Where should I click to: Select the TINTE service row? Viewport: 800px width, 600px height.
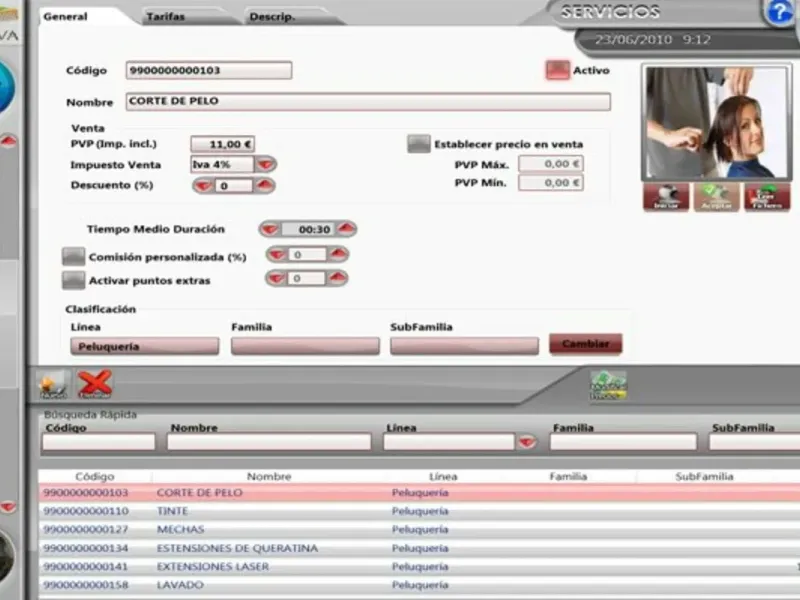pos(419,511)
